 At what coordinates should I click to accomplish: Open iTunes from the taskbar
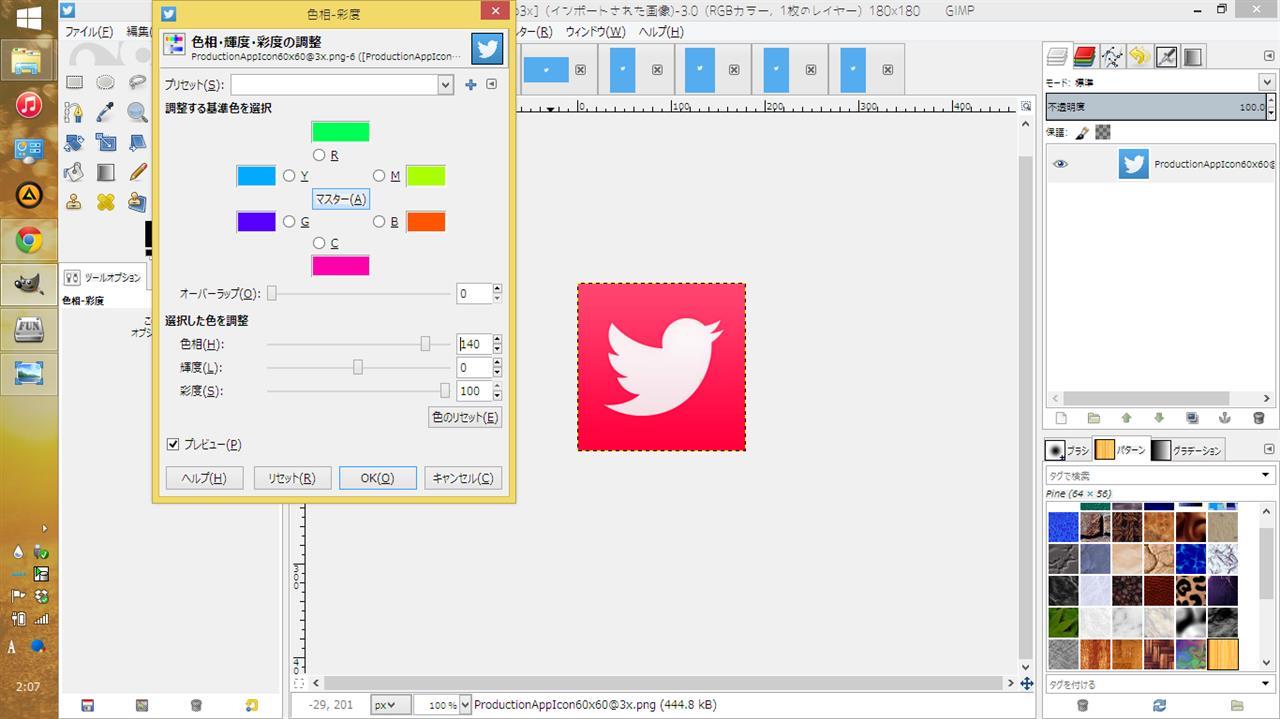coord(28,105)
